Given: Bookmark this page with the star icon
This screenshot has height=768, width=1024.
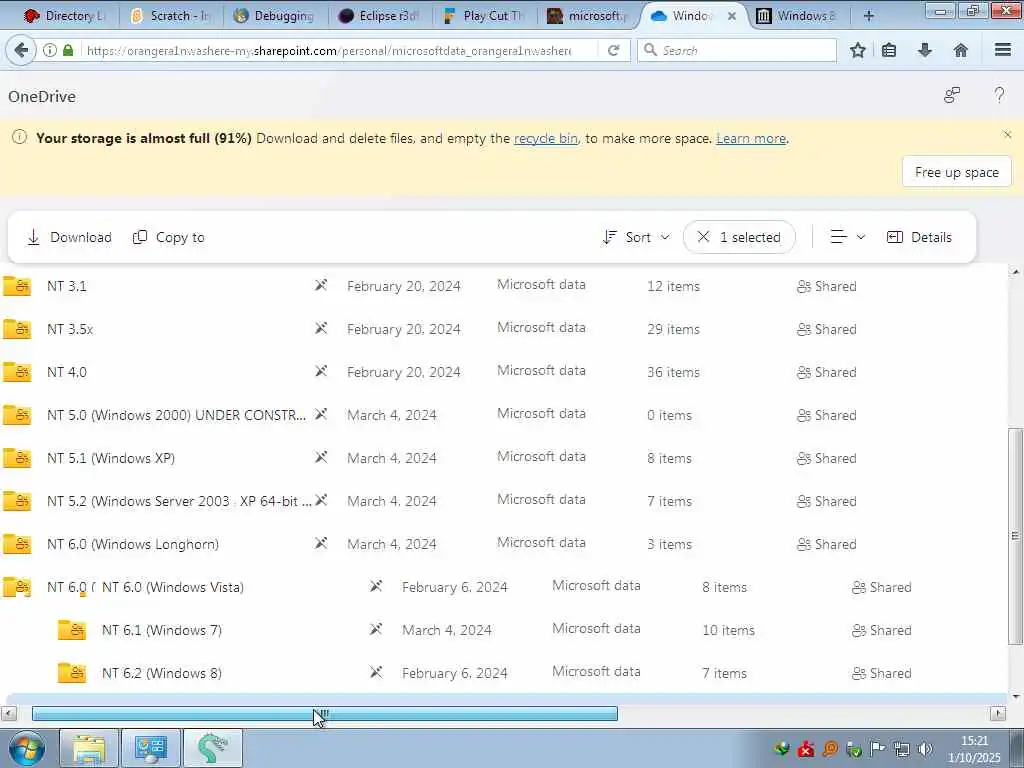Looking at the screenshot, I should pyautogui.click(x=857, y=50).
